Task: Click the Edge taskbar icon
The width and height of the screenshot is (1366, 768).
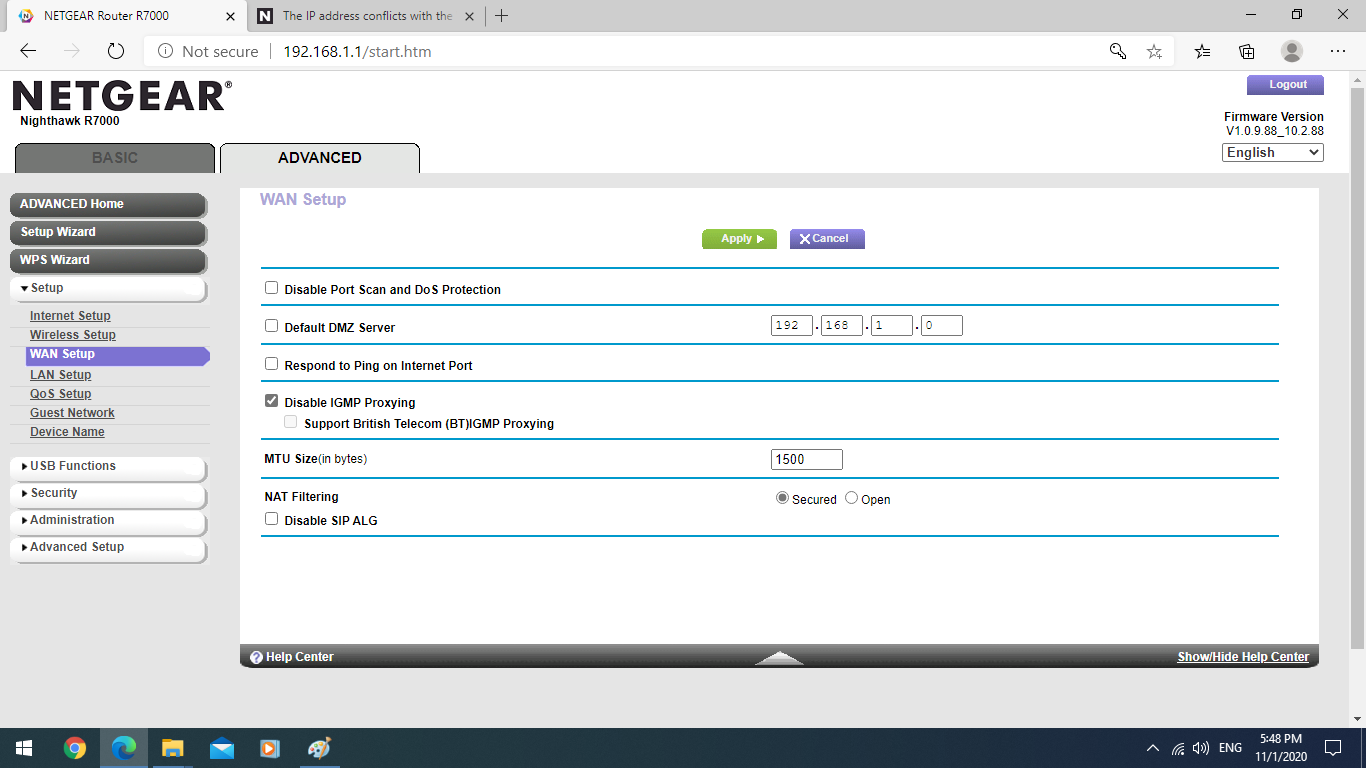Action: tap(124, 747)
